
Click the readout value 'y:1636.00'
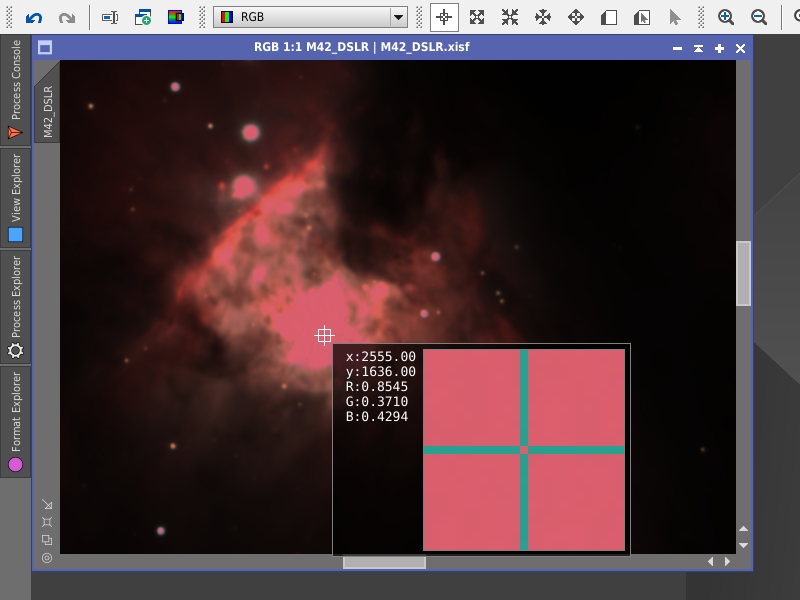[381, 371]
